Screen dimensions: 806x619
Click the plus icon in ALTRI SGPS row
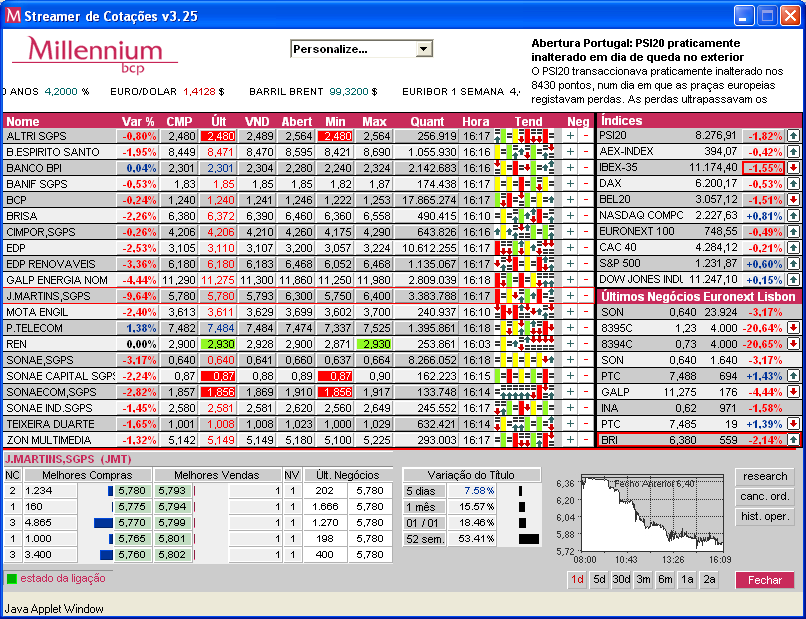570,136
